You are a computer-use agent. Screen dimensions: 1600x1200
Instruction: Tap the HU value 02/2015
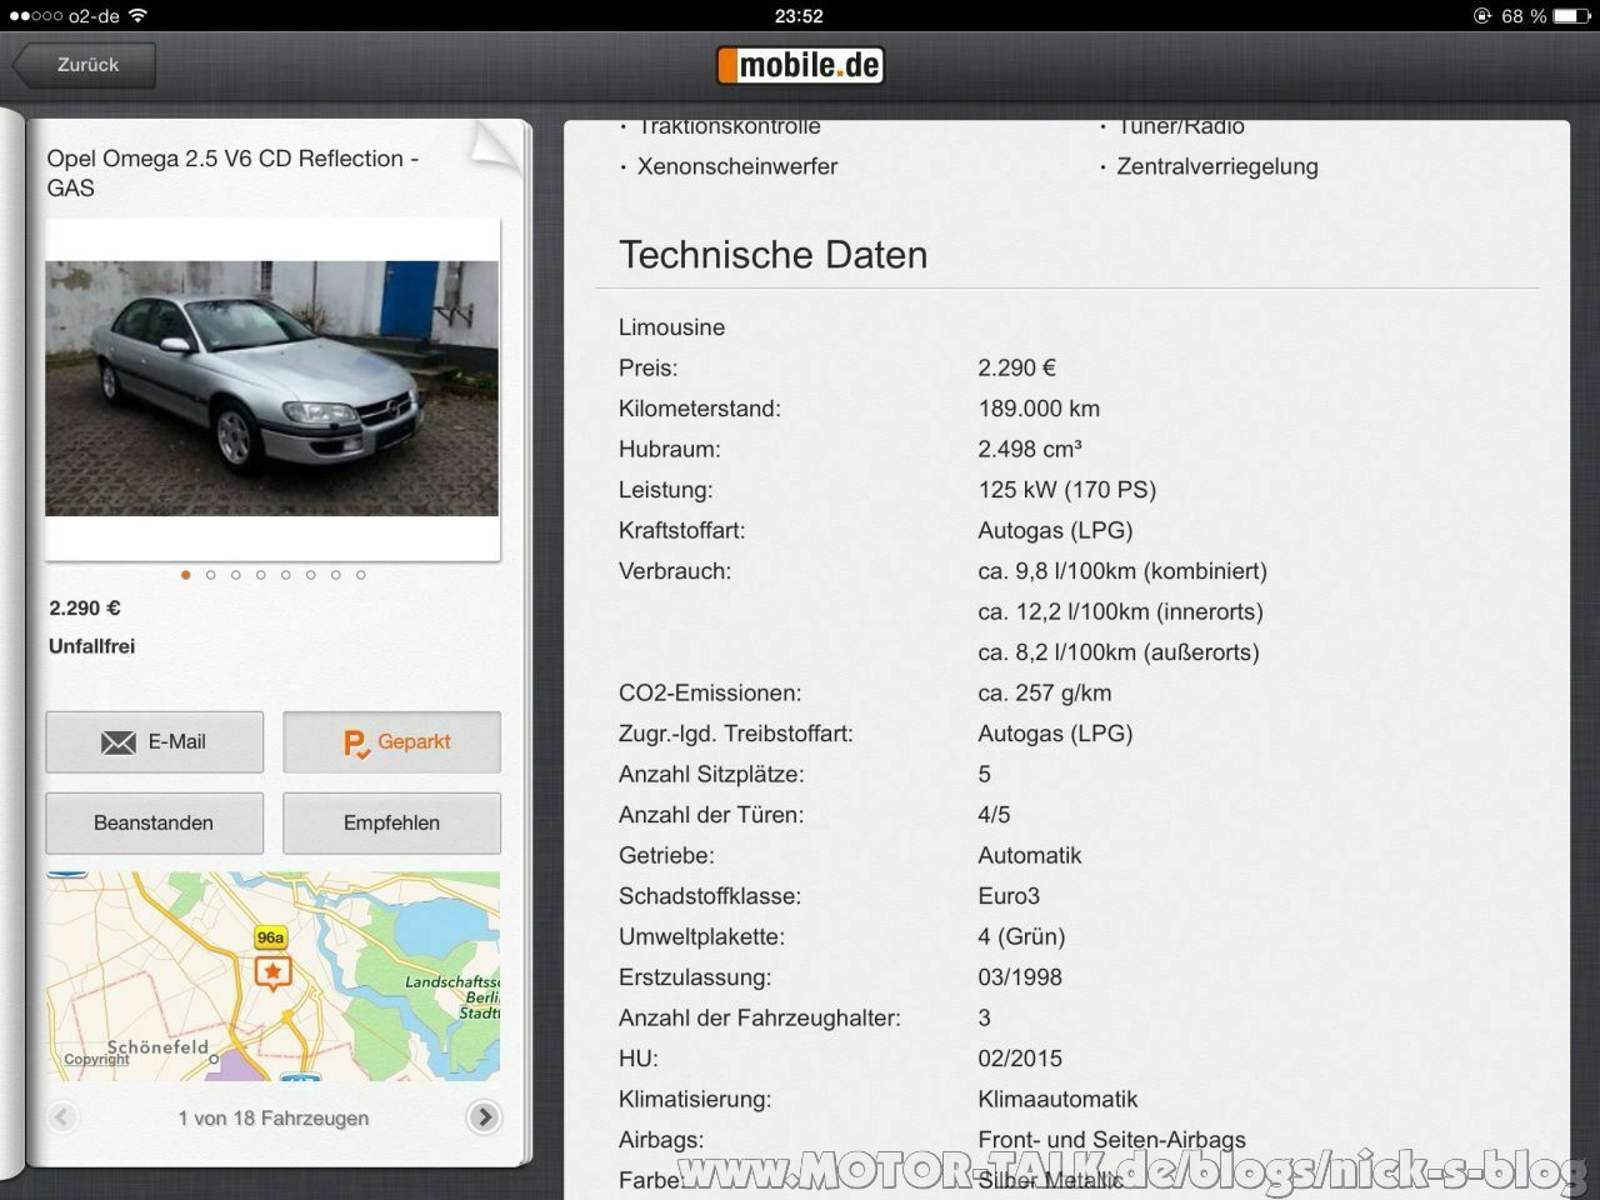1020,1059
